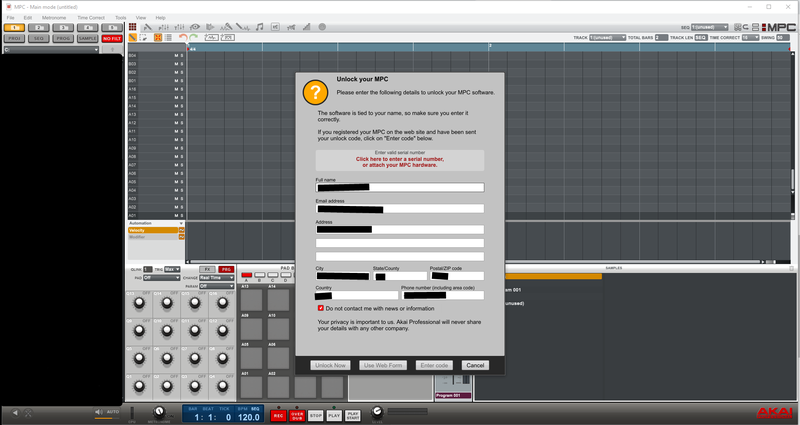Screen dimensions: 800x425
Task: Toggle the FX button in Q-Link panel
Action: (x=207, y=269)
